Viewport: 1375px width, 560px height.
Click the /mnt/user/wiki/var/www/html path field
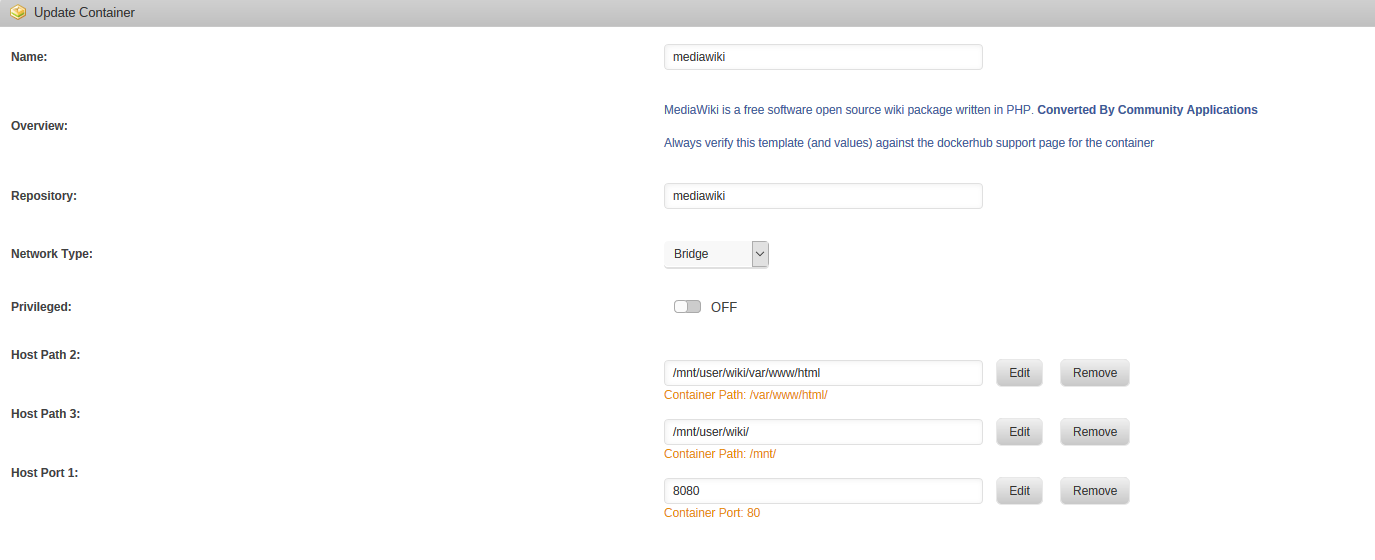tap(823, 373)
